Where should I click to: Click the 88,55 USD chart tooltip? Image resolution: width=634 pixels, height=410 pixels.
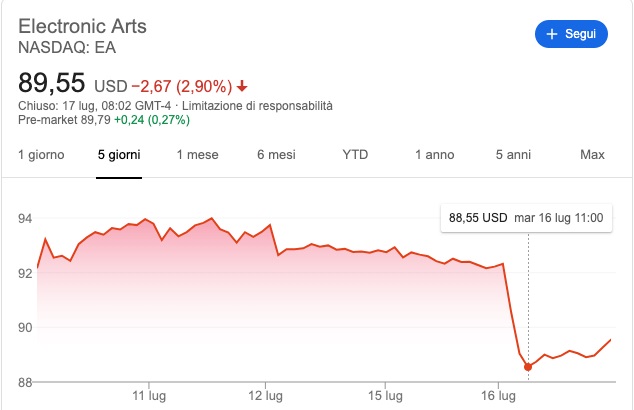point(528,217)
